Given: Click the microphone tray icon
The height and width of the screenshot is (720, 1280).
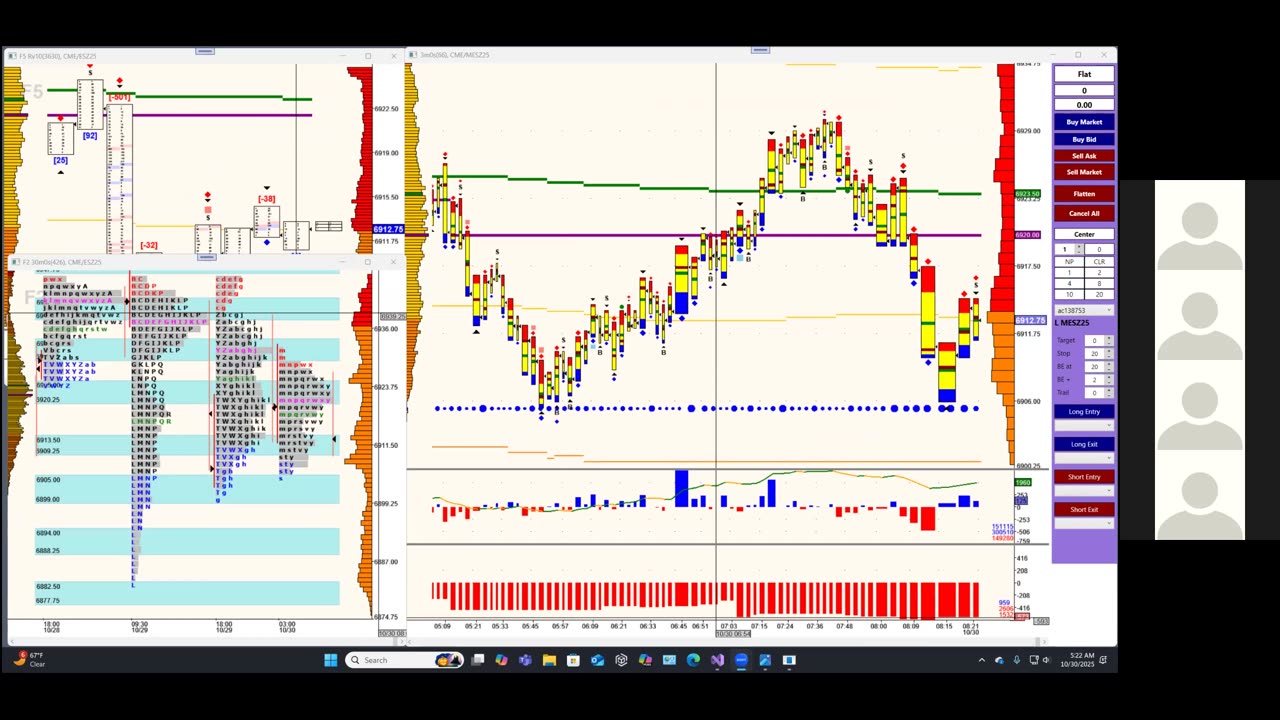Looking at the screenshot, I should coord(1017,660).
